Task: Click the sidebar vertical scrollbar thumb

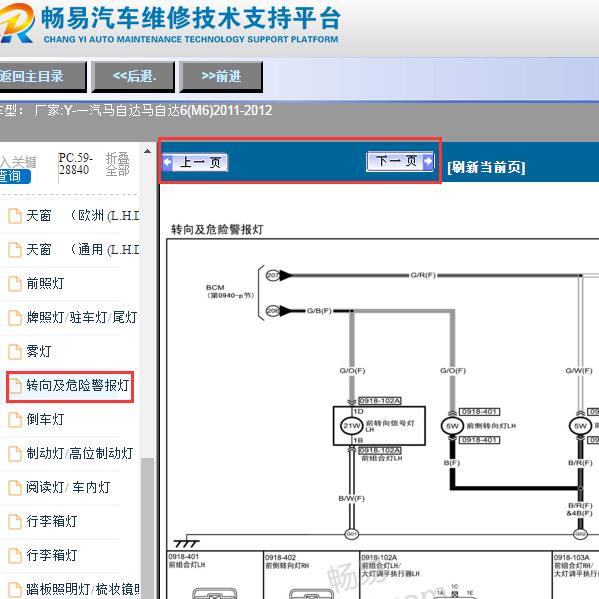Action: (147, 527)
